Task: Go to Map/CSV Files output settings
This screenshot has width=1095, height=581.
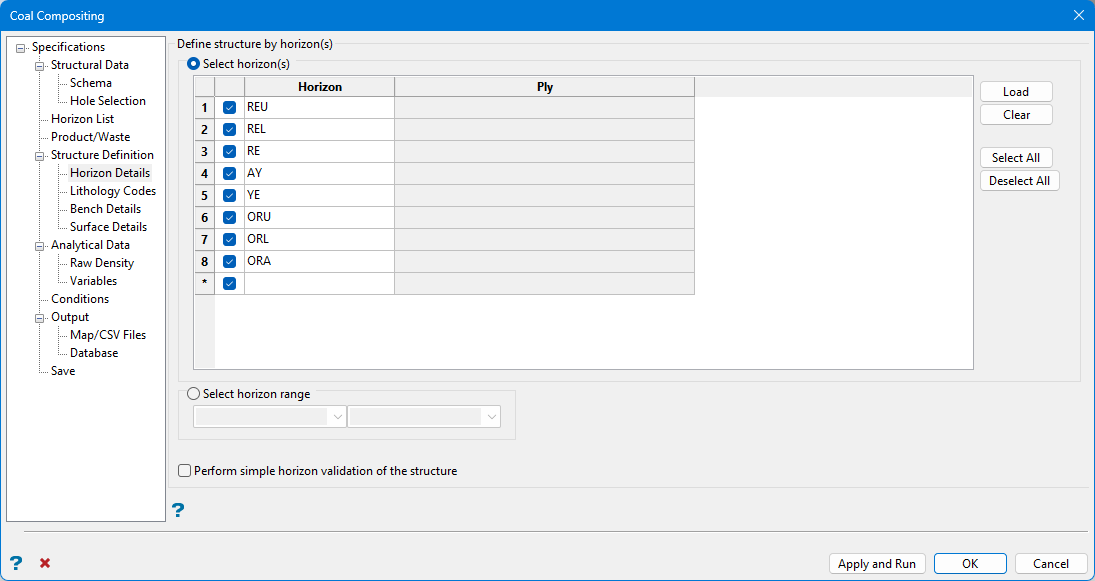Action: 108,335
